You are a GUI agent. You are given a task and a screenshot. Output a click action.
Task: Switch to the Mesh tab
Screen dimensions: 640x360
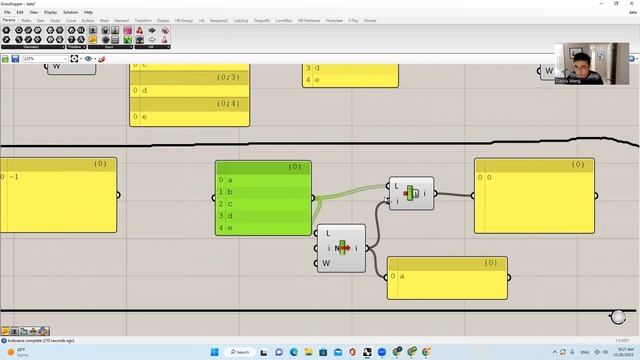pos(104,20)
